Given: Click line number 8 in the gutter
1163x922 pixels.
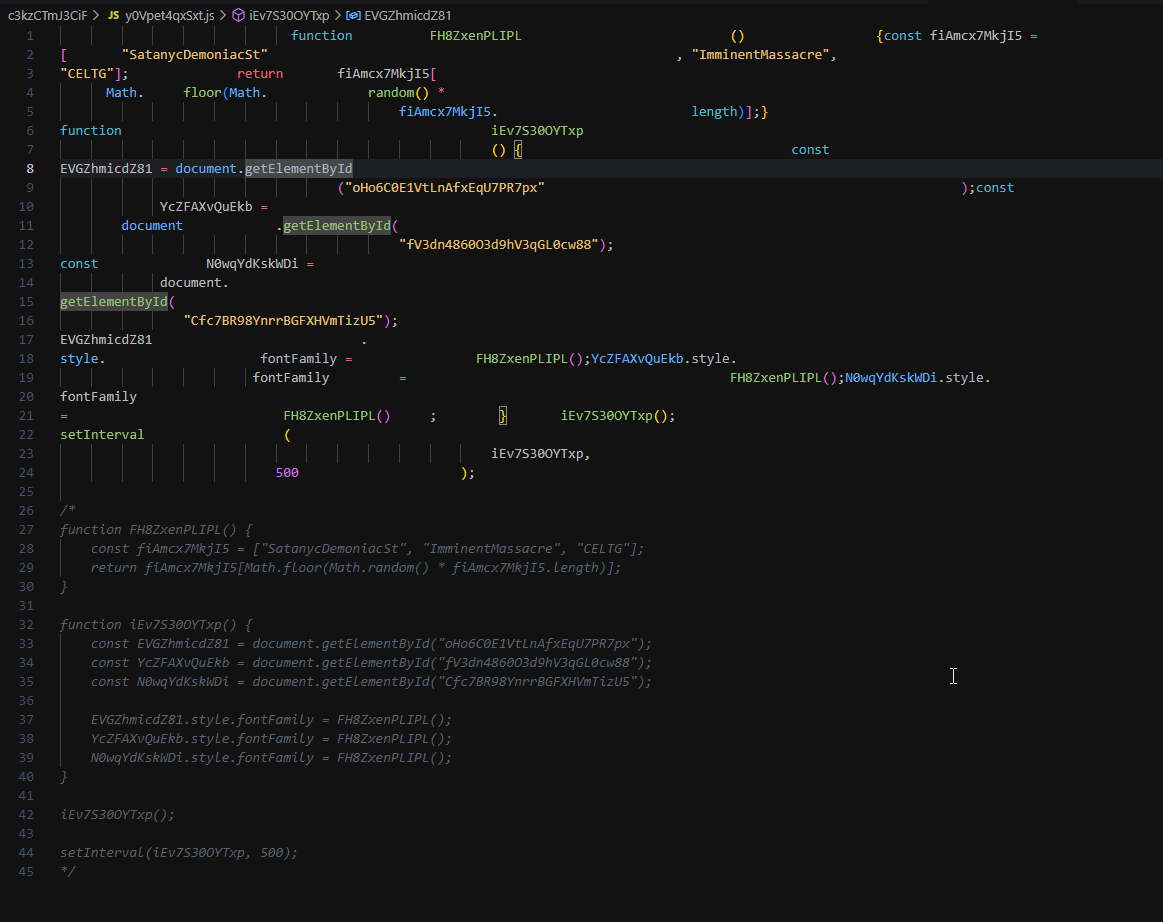Looking at the screenshot, I should pos(30,168).
